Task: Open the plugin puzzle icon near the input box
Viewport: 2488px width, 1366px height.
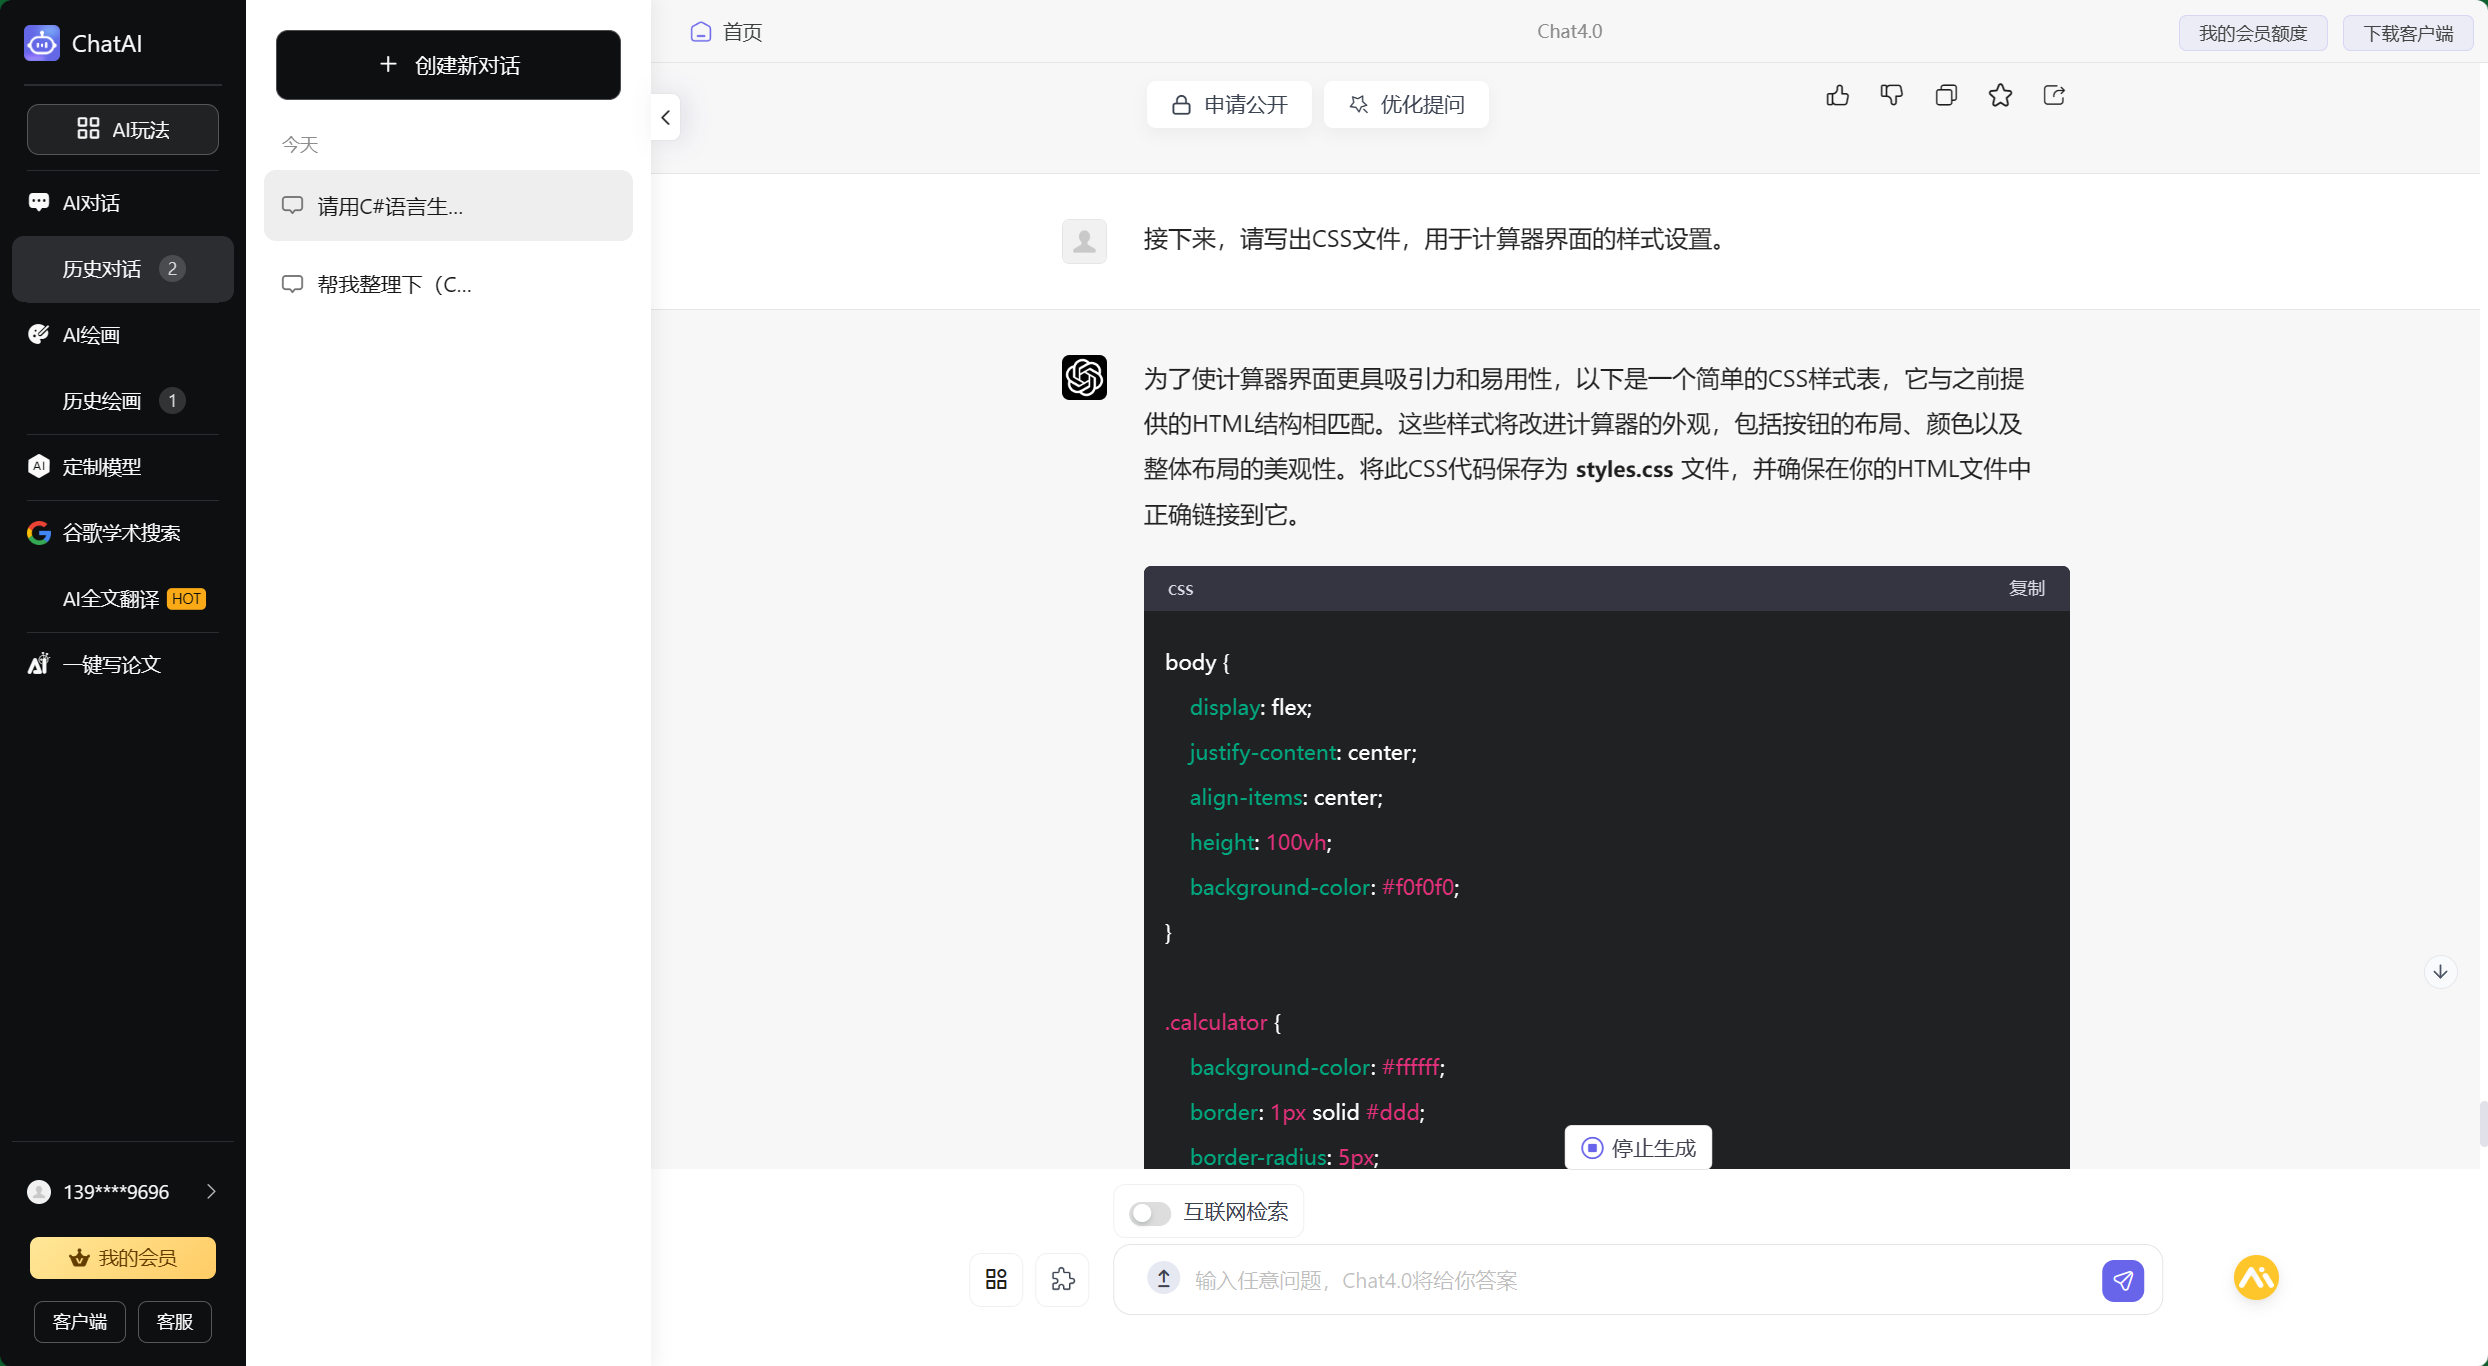Action: (x=1063, y=1279)
